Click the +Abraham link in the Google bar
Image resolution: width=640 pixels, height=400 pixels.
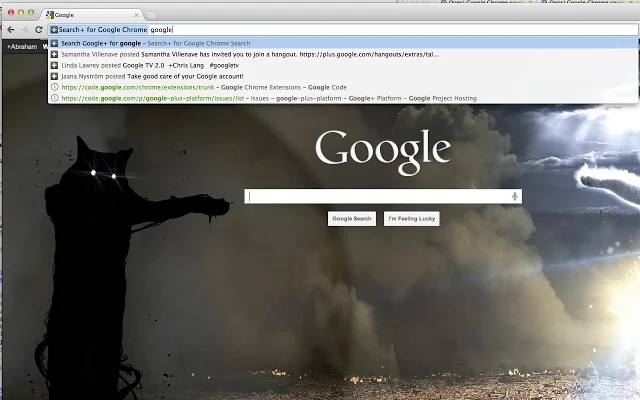tap(22, 47)
